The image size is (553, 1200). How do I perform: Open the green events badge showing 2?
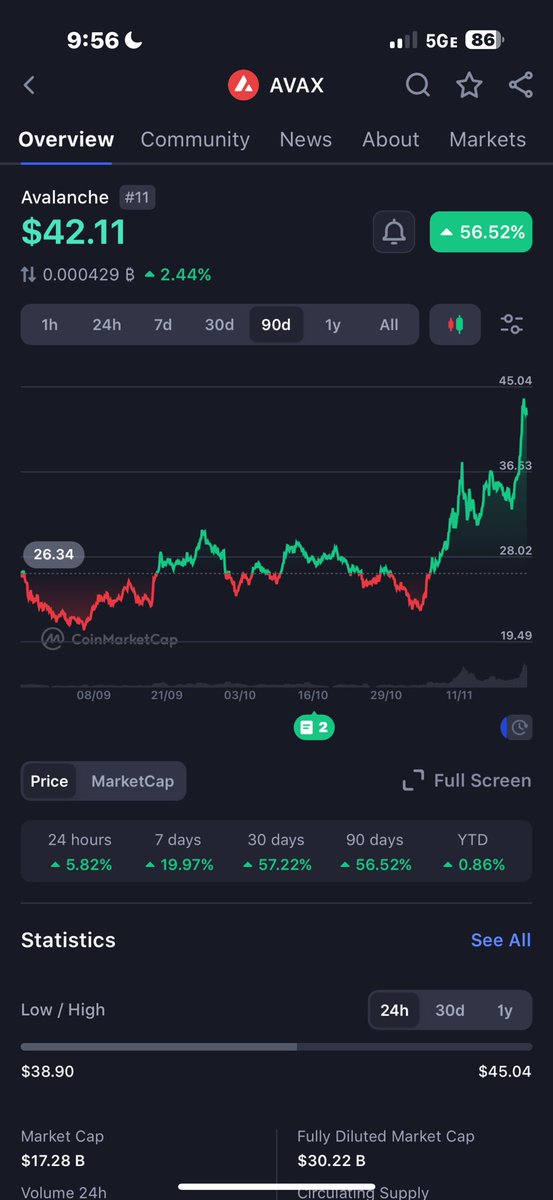314,727
